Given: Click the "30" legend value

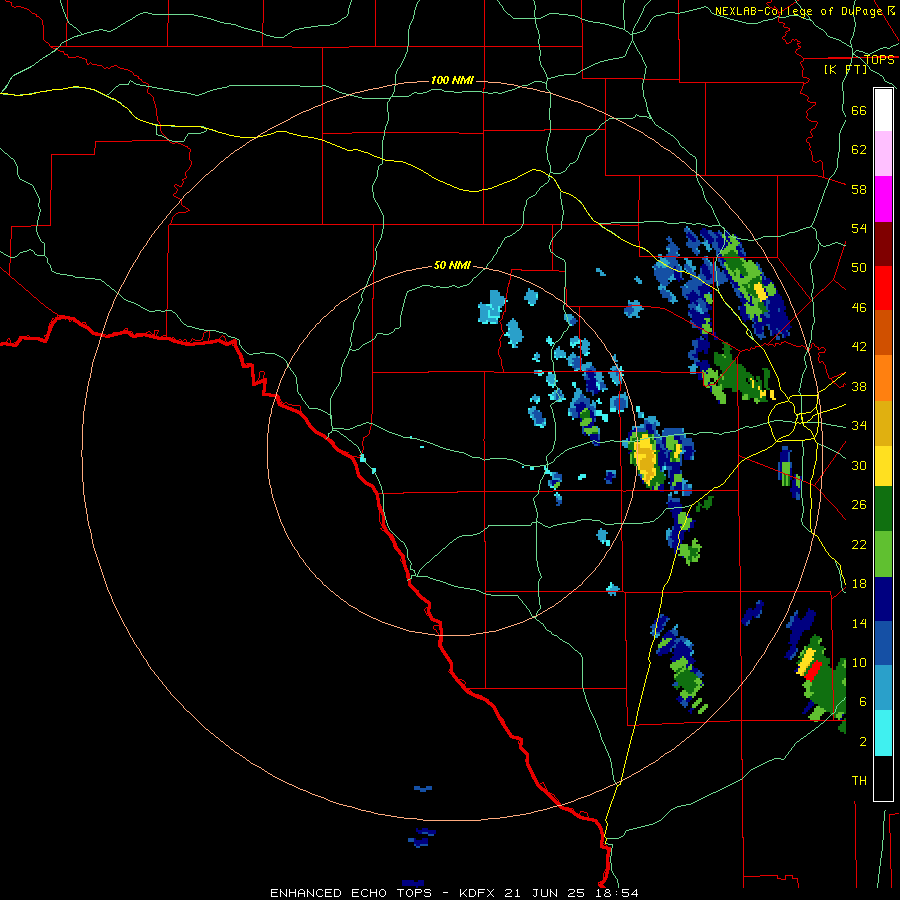Looking at the screenshot, I should click(859, 465).
